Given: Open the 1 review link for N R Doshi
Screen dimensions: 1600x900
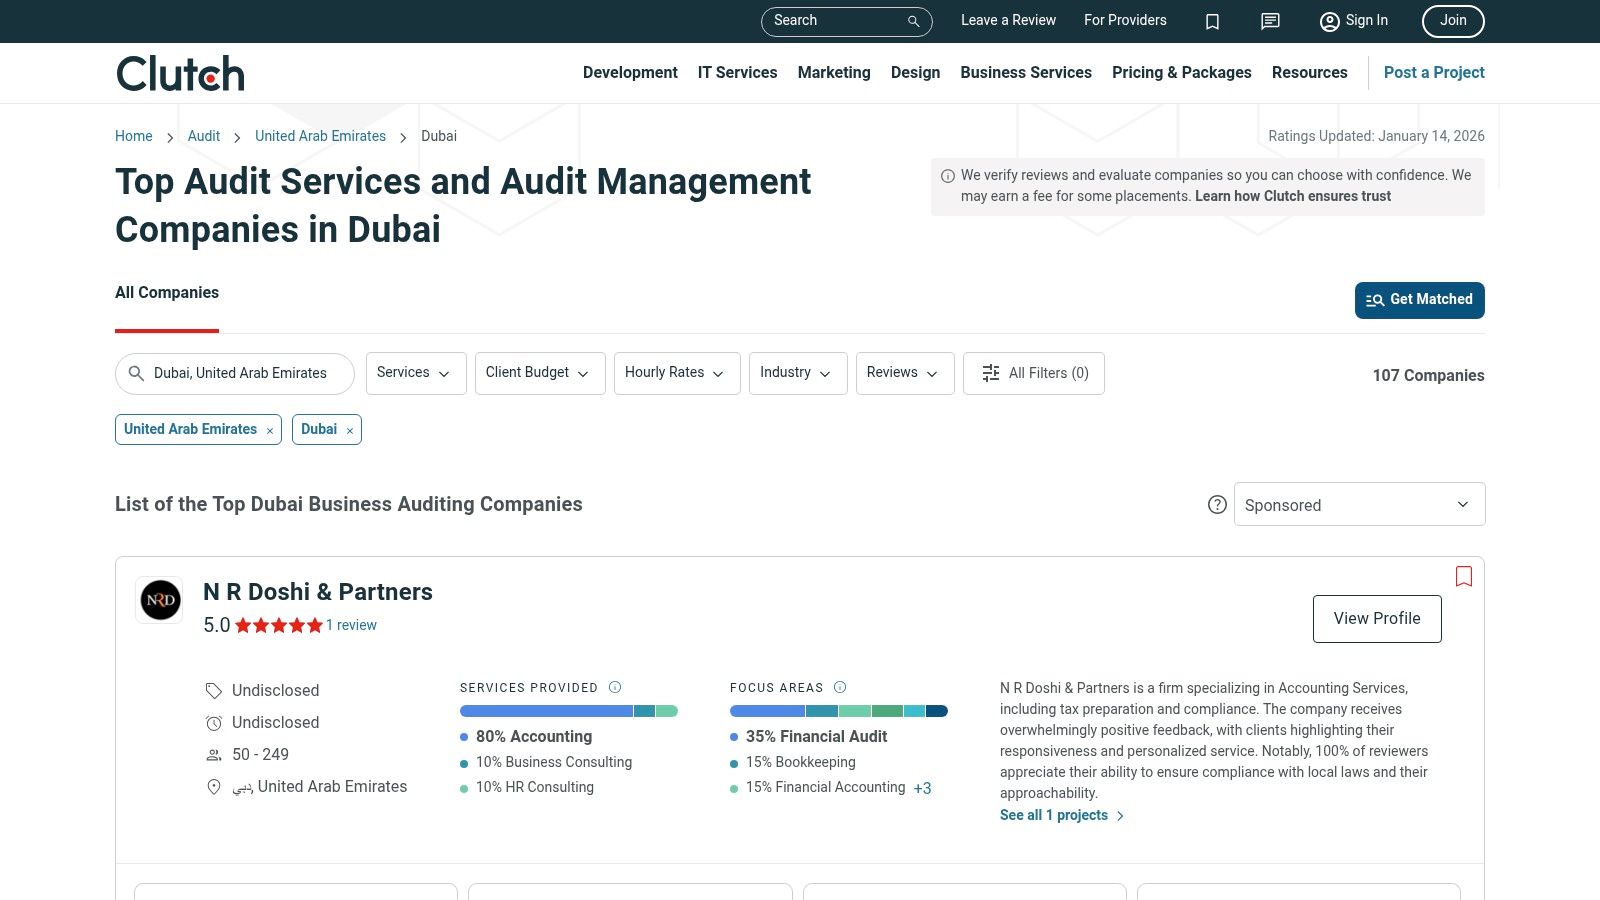Looking at the screenshot, I should click(351, 625).
